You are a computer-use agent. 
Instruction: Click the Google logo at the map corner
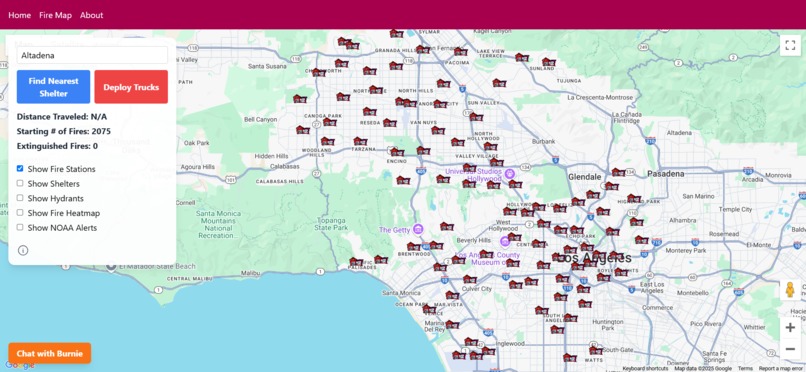point(20,365)
